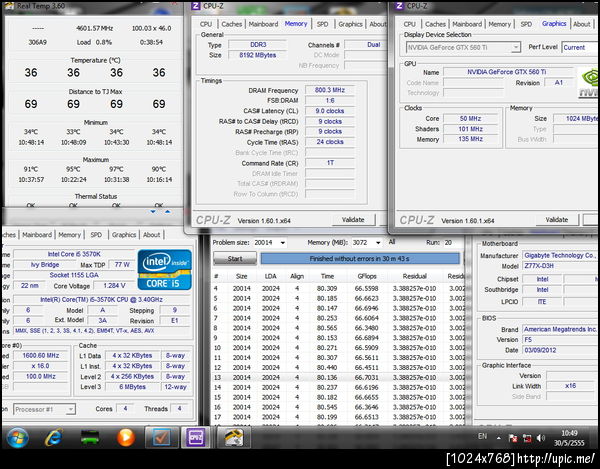Screen dimensions: 600x469
Task: Select result row 4 with time 80.309
Action: 338,288
